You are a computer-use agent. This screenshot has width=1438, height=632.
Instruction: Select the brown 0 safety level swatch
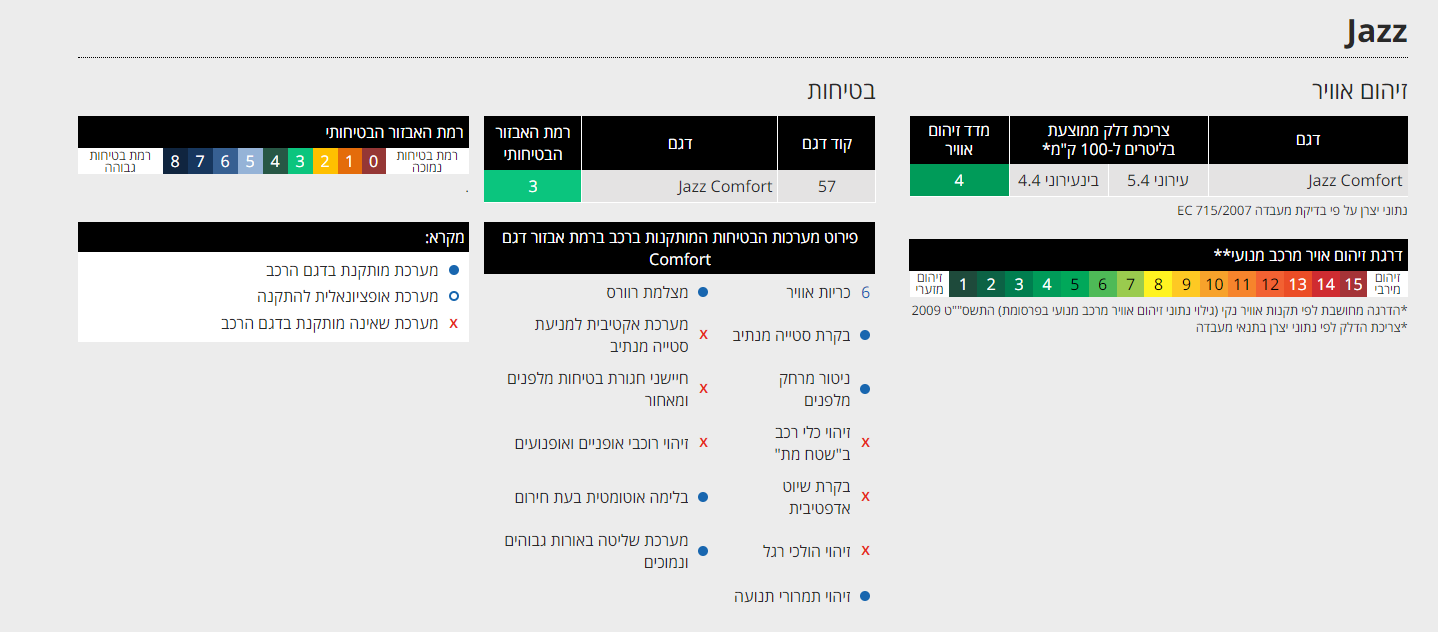click(373, 161)
